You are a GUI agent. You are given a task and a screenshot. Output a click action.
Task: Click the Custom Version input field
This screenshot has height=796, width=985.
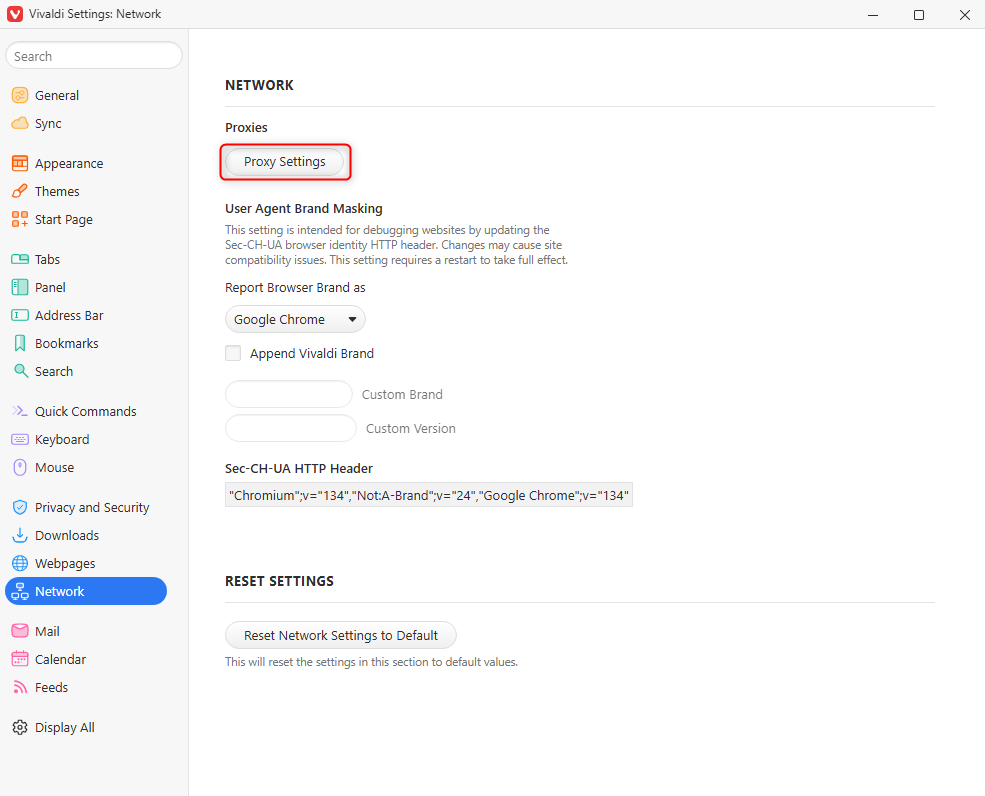tap(291, 428)
